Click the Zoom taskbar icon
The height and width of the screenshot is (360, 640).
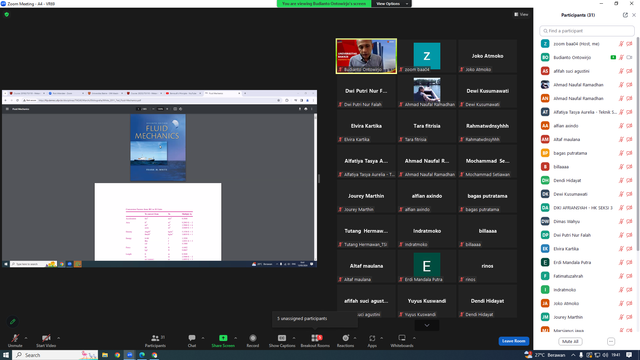(x=129, y=355)
